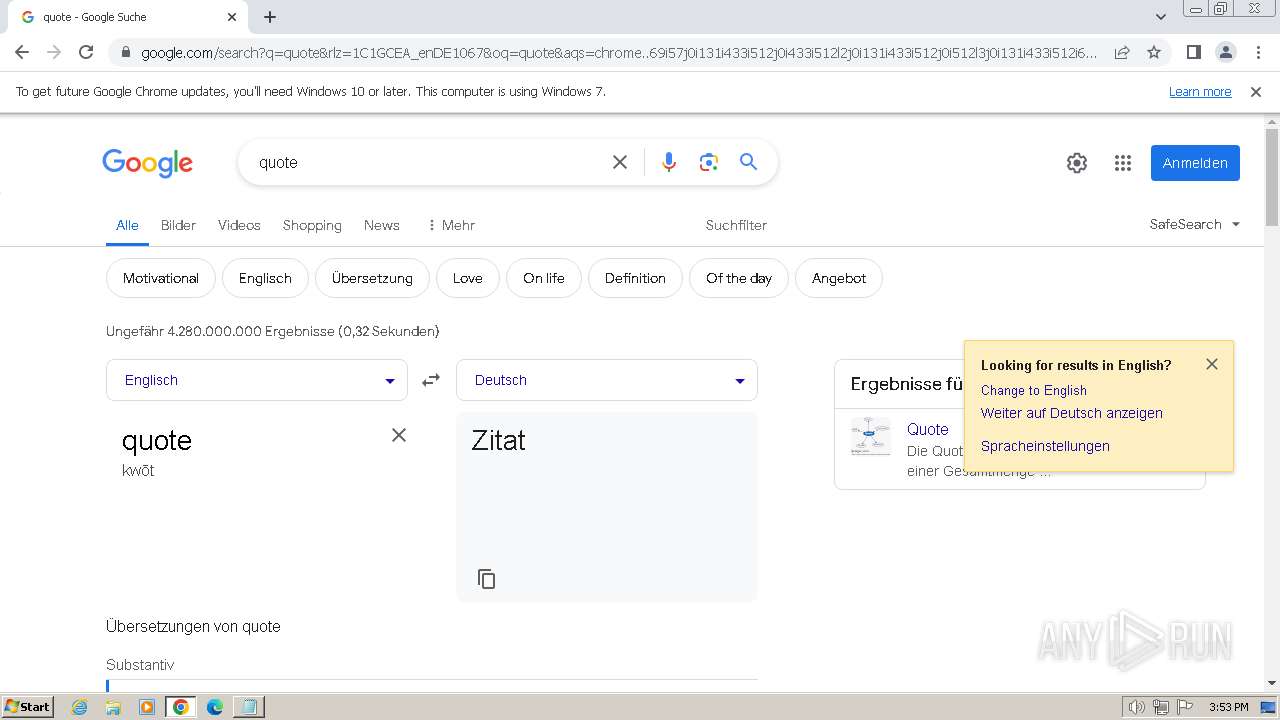Open the Windows Start menu
This screenshot has height=720, width=1280.
[x=28, y=706]
